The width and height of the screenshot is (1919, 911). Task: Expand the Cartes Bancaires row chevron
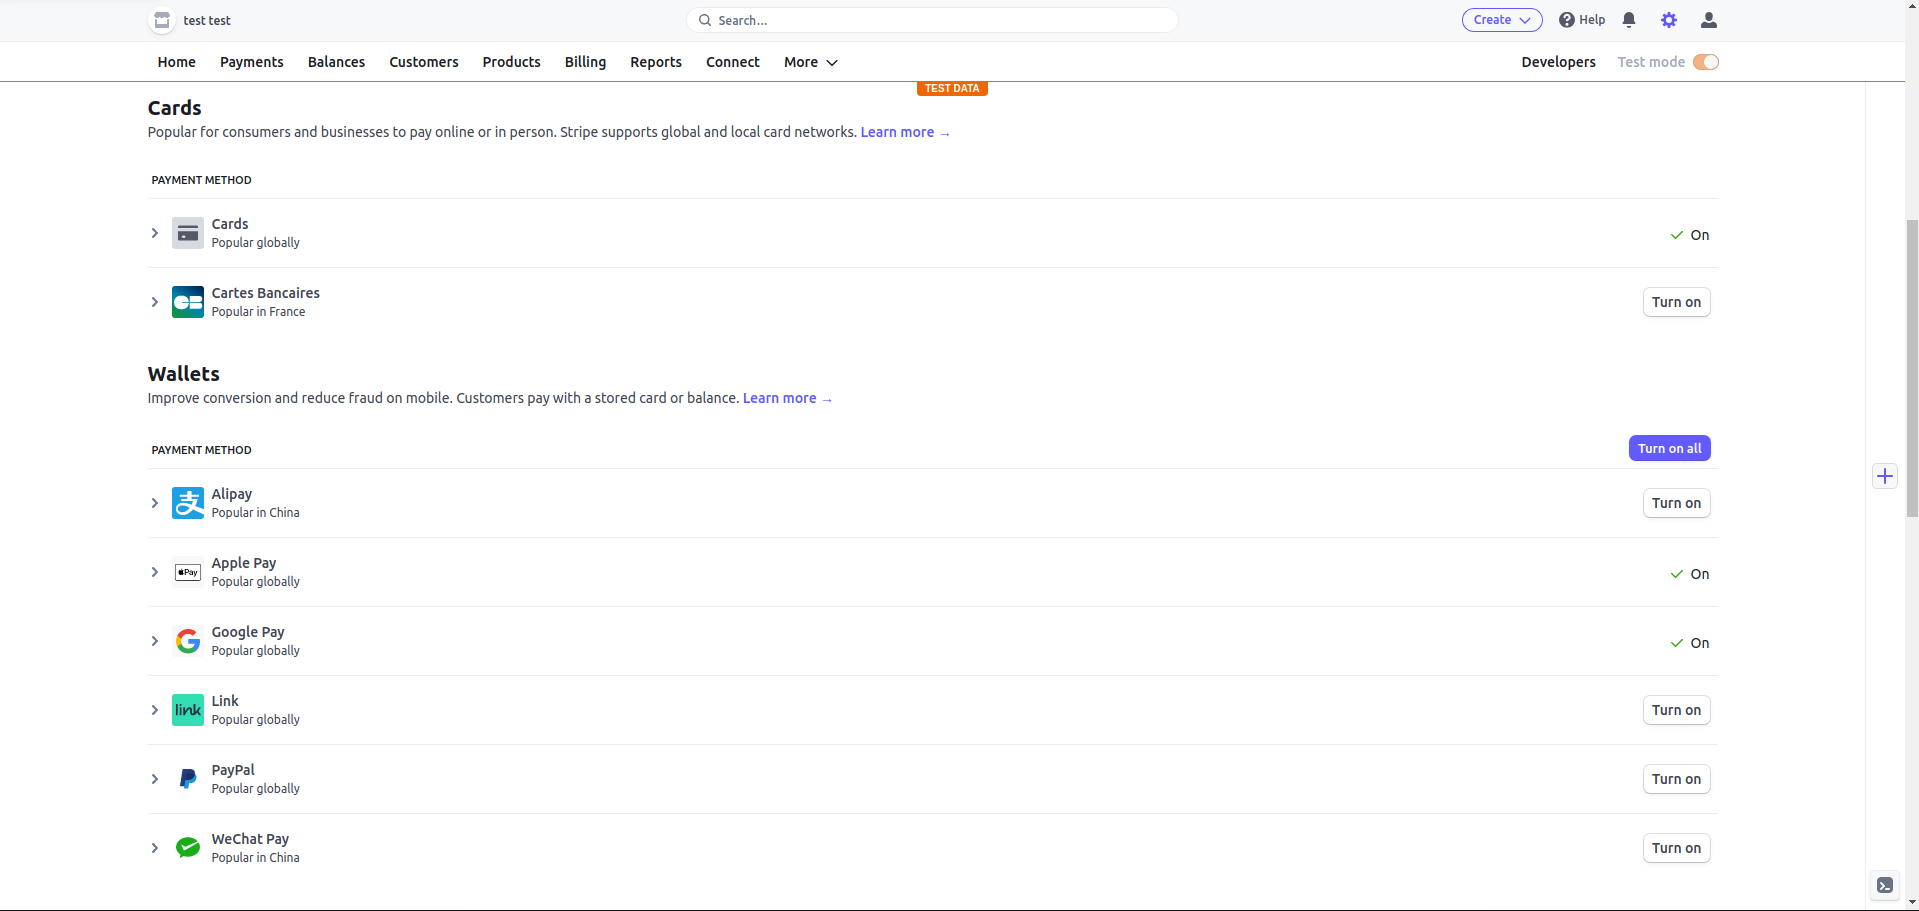155,302
